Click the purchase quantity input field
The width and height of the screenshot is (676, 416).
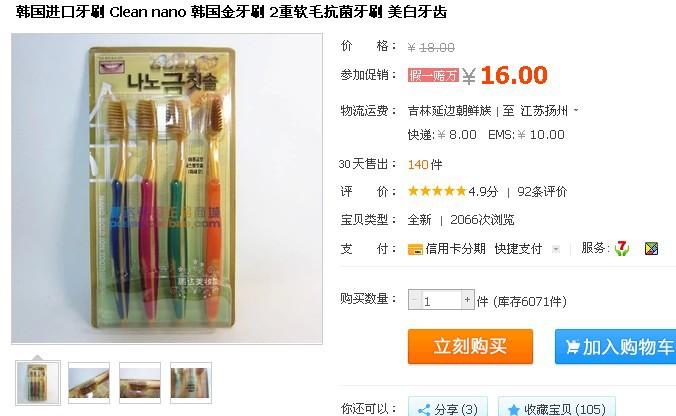(441, 300)
